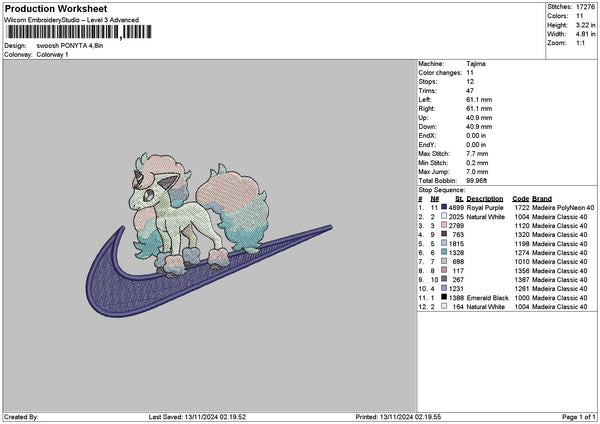Click the 'Color changes:' label
This screenshot has width=600, height=424.
(440, 73)
